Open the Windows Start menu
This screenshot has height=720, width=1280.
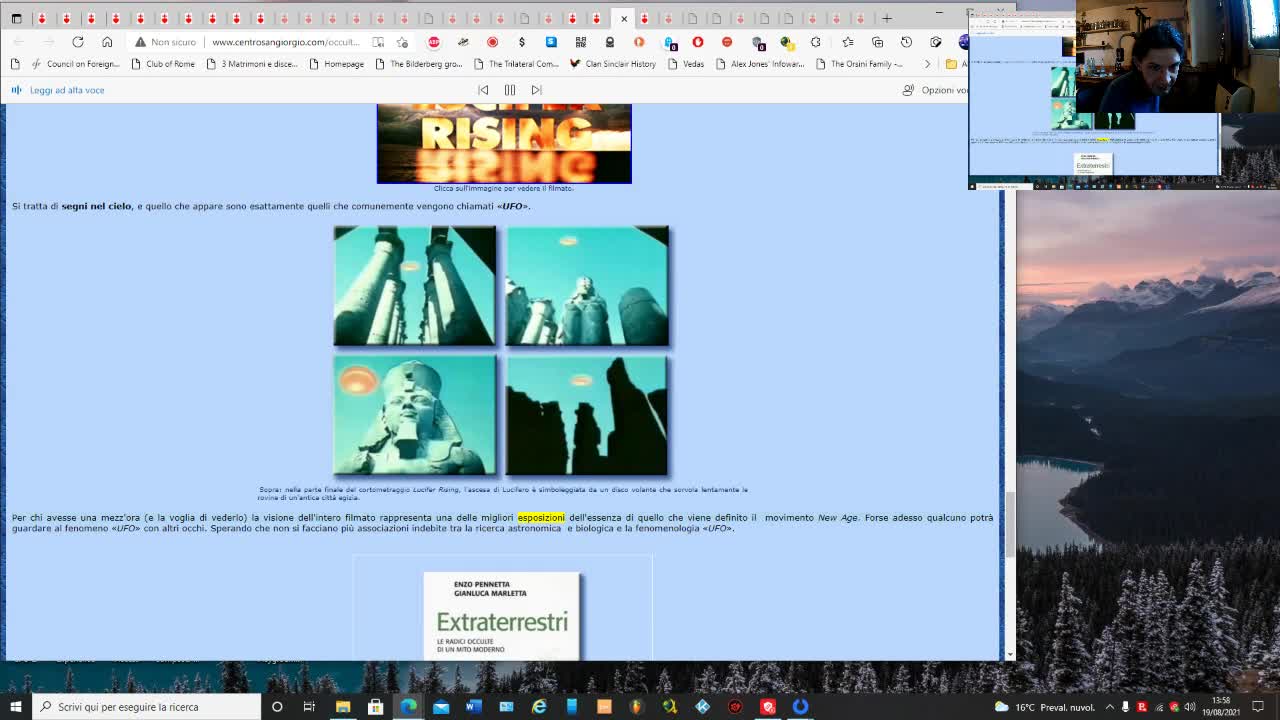[16, 707]
